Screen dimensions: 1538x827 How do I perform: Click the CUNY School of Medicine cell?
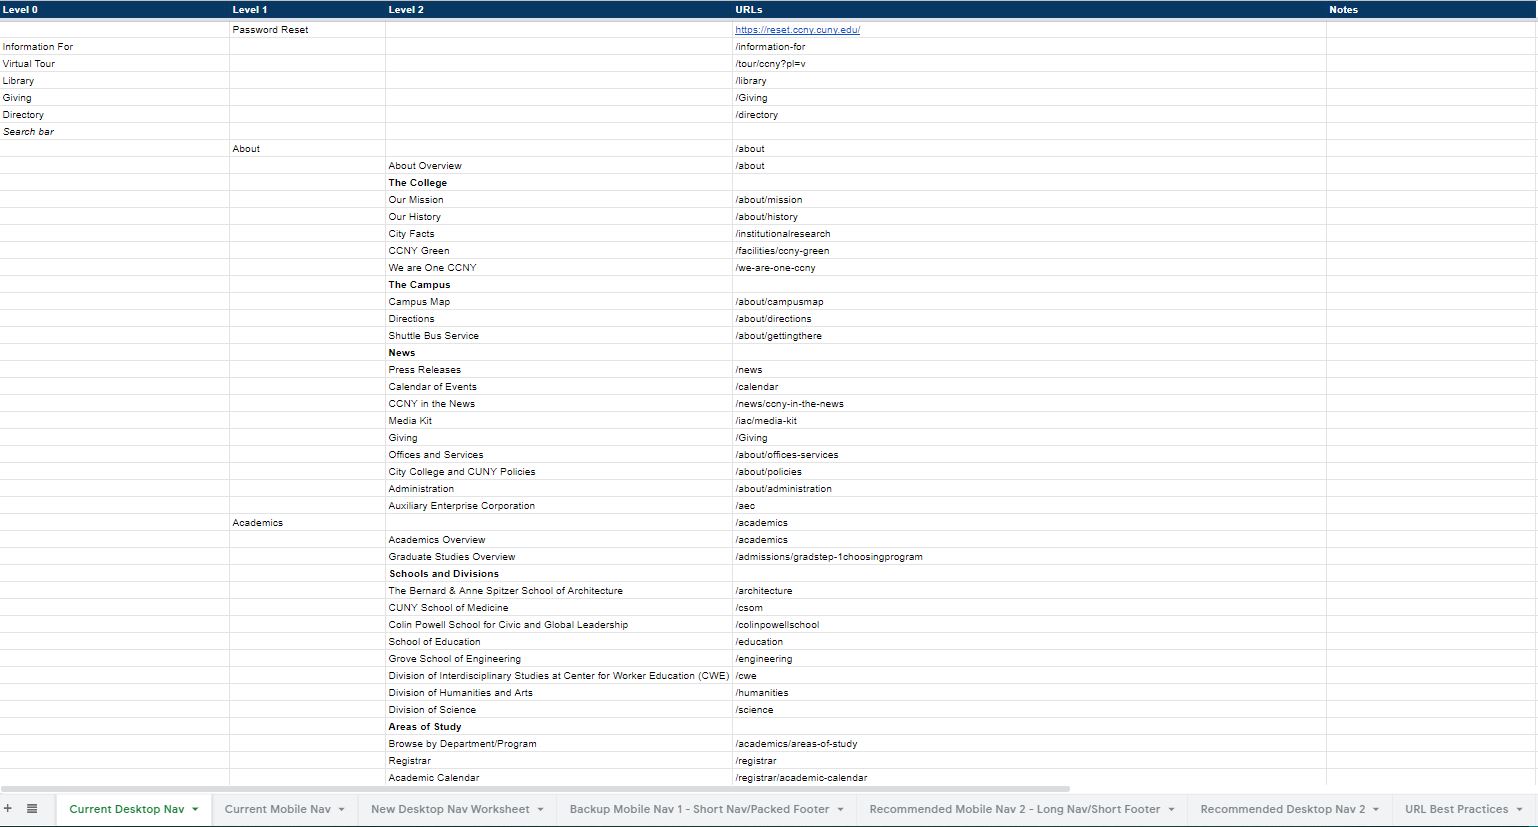(x=559, y=608)
